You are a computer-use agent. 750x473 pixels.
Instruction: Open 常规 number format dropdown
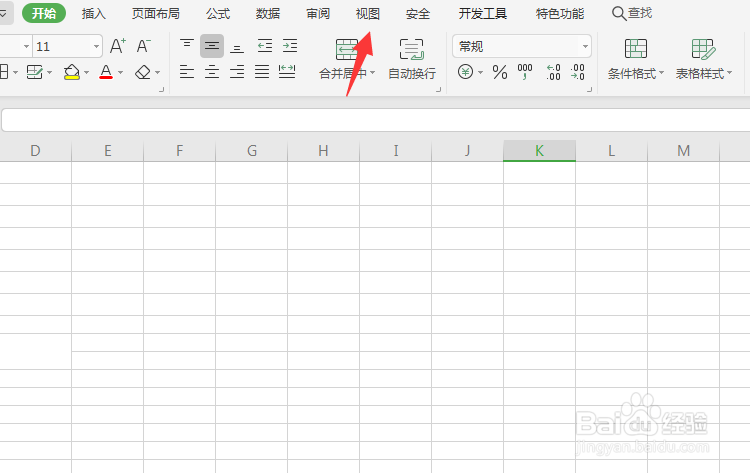pos(585,46)
